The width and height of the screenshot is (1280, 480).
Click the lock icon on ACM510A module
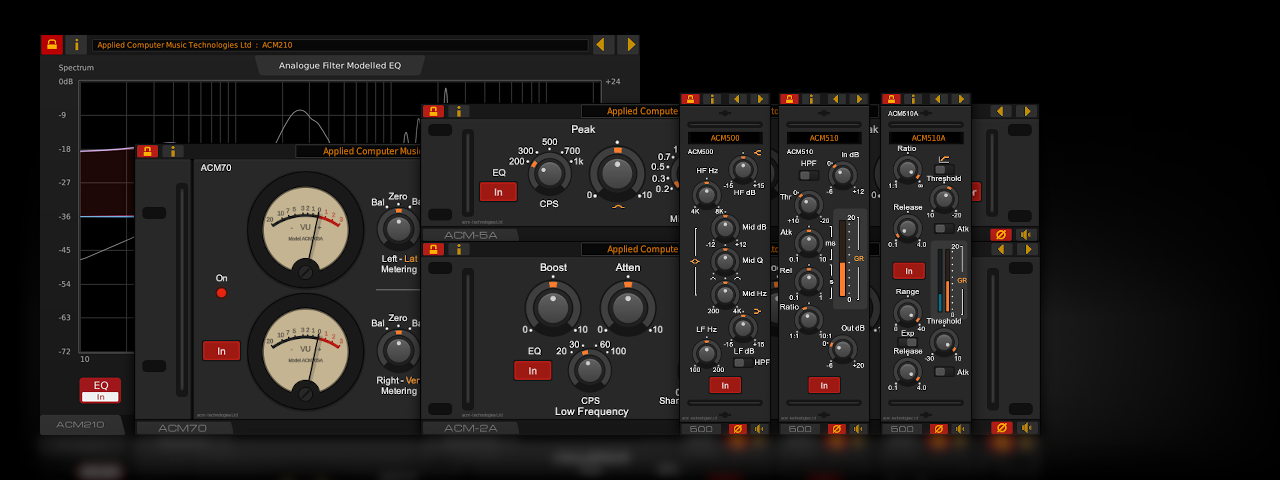[x=890, y=99]
